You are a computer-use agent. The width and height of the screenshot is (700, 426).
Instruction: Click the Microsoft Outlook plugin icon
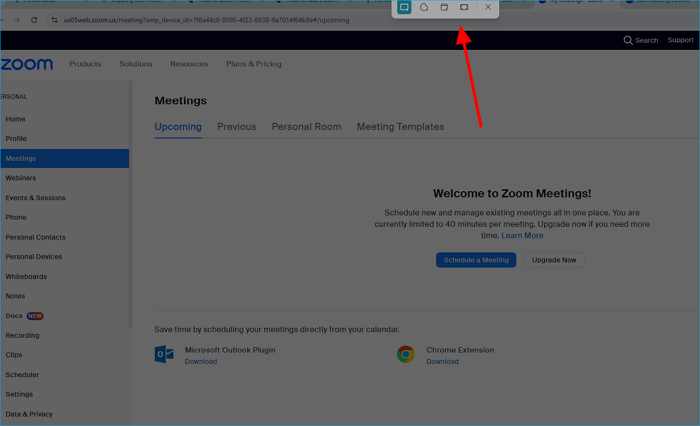point(164,355)
